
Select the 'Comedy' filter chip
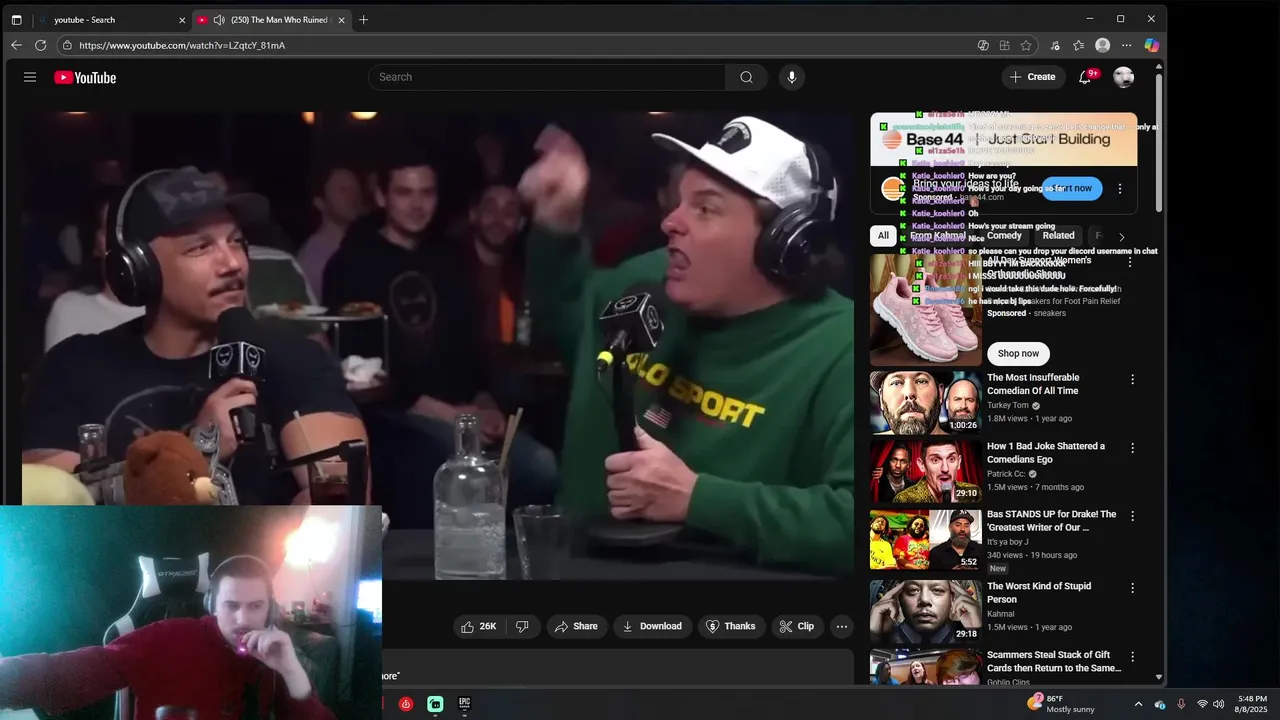1004,236
